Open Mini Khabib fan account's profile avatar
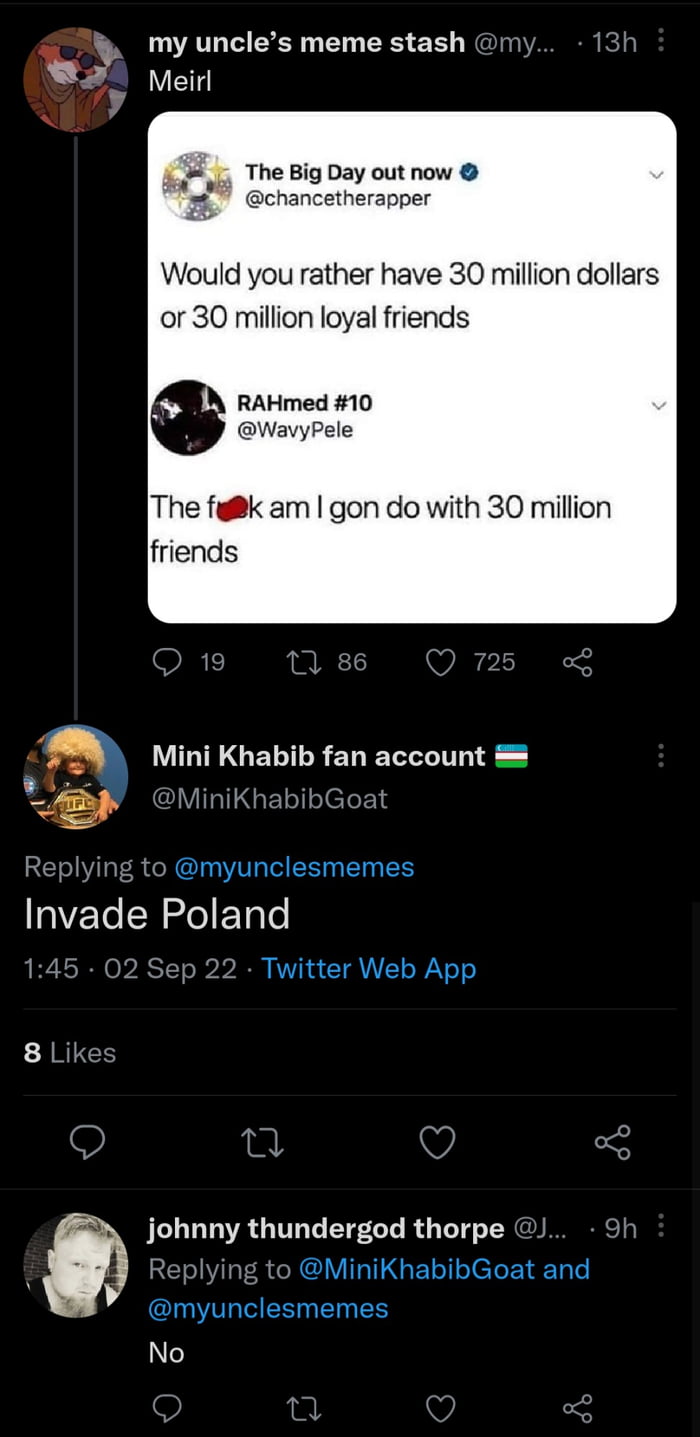 [75, 776]
